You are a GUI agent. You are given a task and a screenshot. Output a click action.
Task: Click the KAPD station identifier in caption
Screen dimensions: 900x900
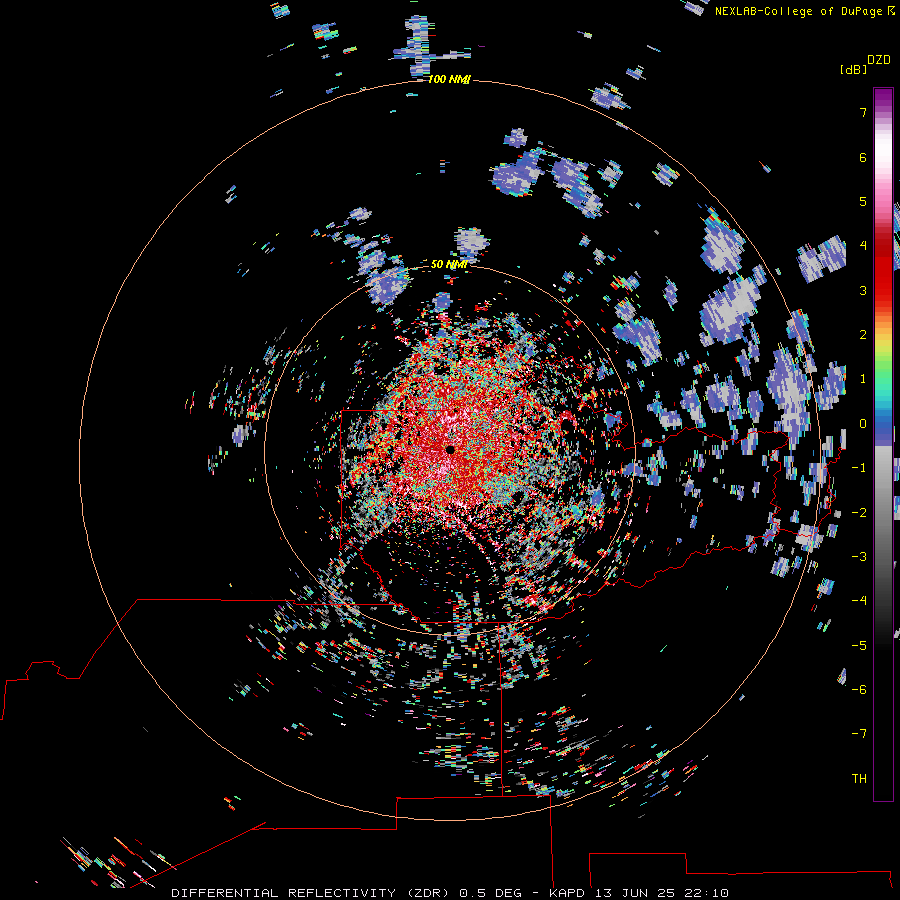point(567,893)
